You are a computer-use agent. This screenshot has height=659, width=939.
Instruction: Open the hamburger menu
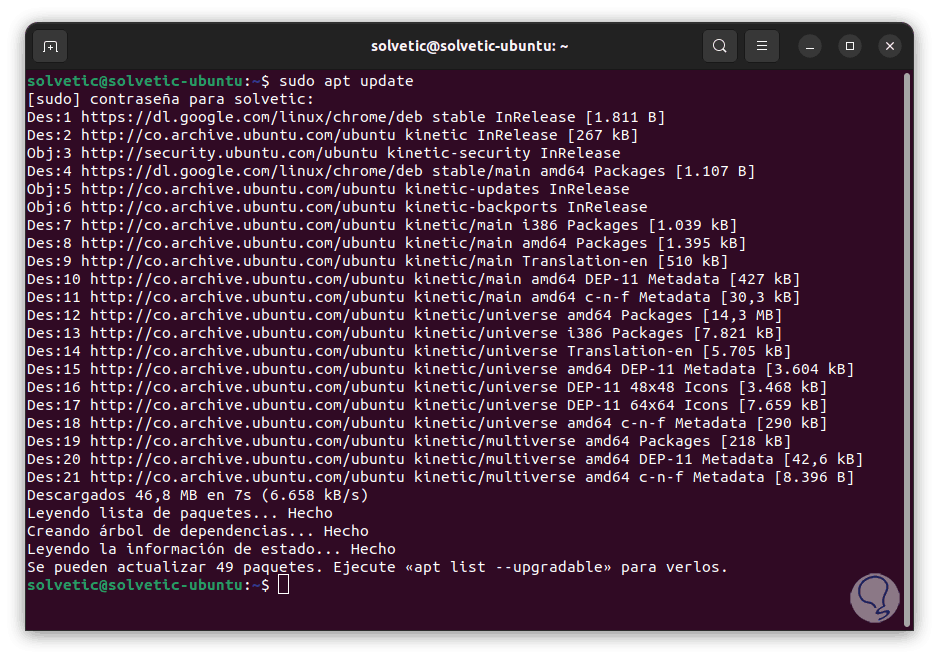tap(761, 46)
